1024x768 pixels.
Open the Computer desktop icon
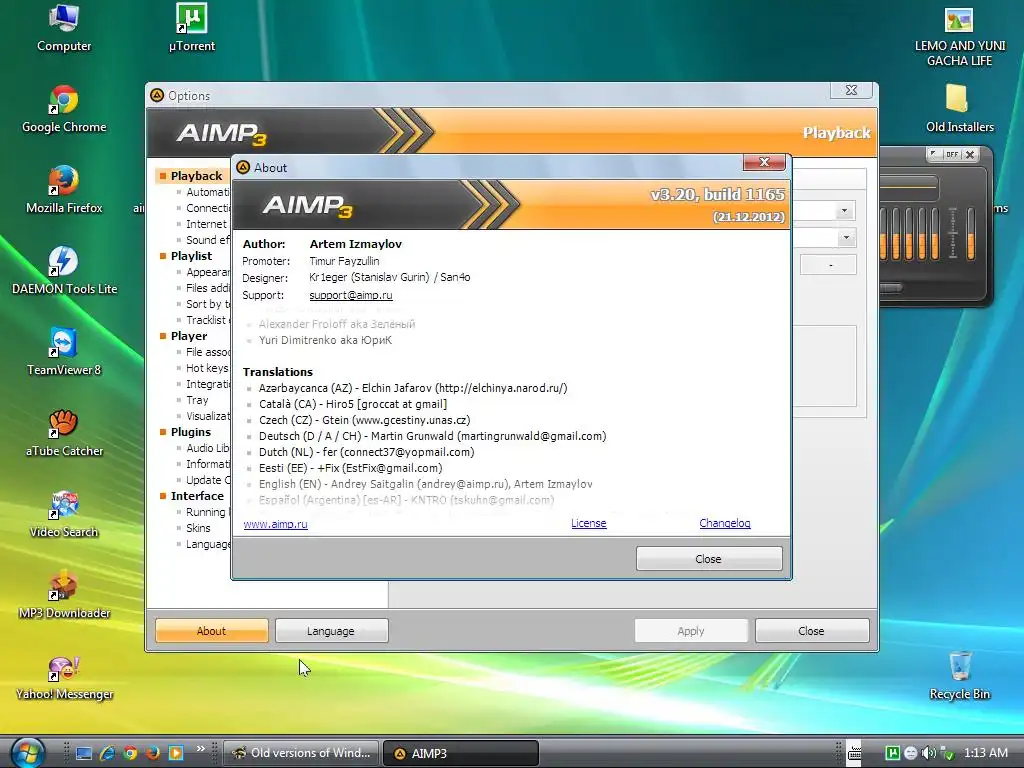pyautogui.click(x=63, y=28)
